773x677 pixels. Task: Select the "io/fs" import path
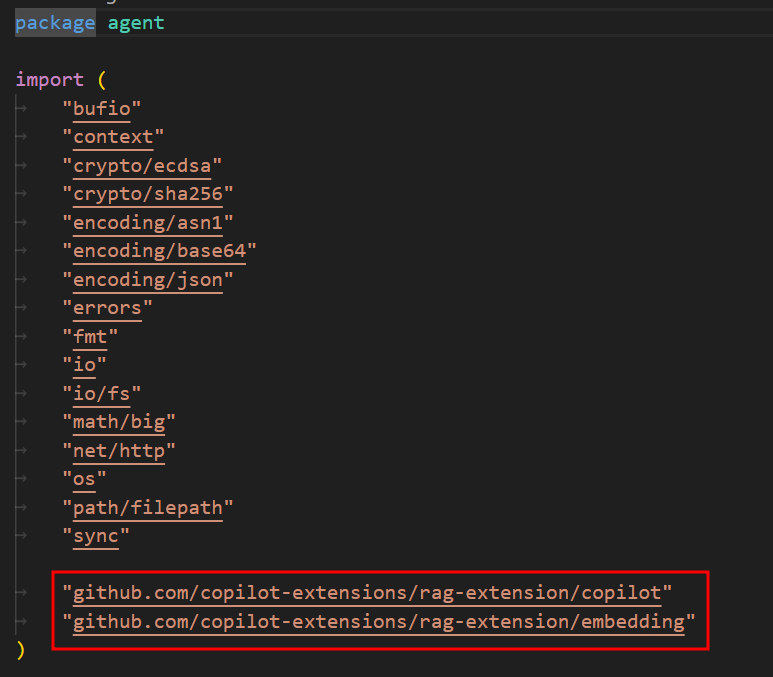(102, 394)
